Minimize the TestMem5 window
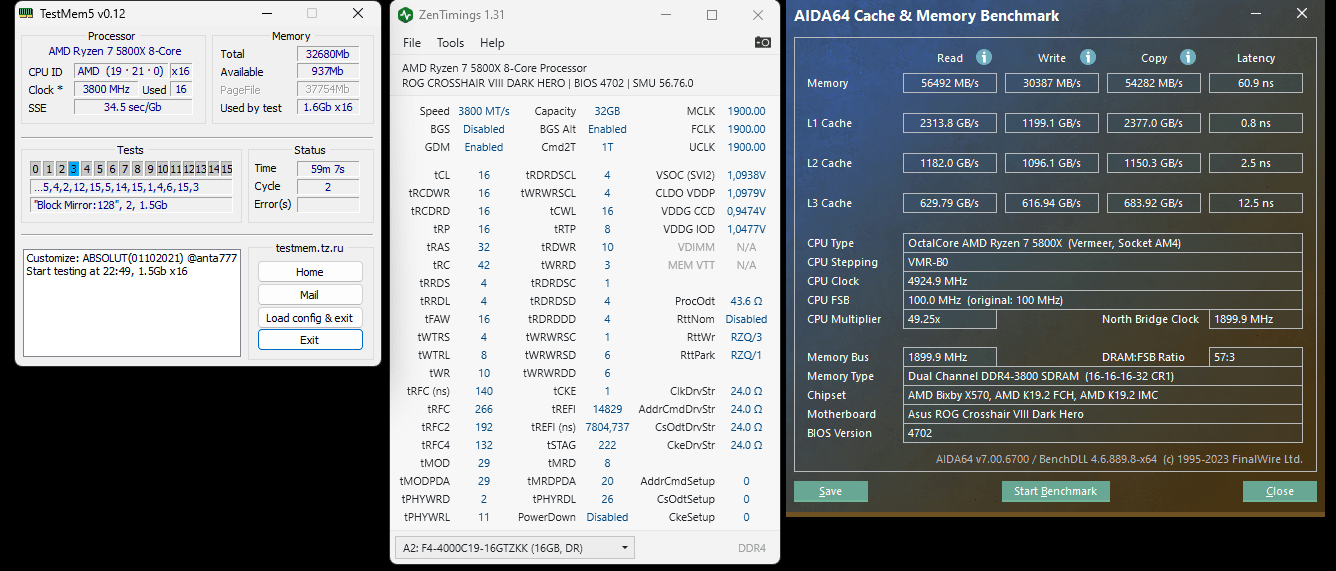This screenshot has width=1336, height=571. [x=266, y=14]
